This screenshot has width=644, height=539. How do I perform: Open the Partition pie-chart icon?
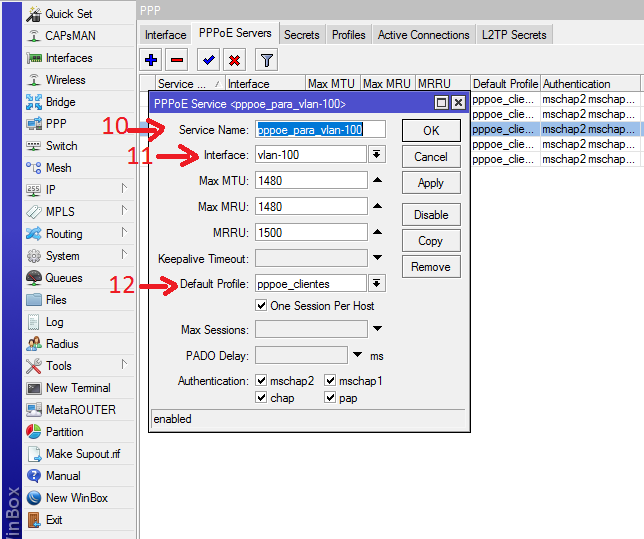tap(34, 432)
